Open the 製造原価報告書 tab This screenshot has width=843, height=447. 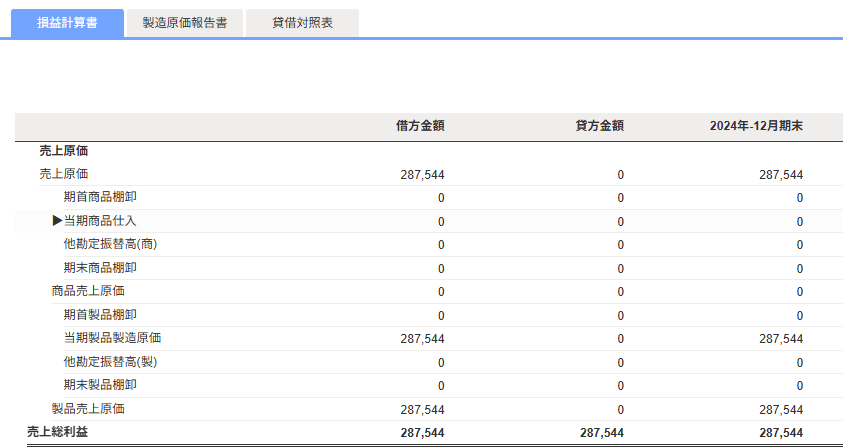tap(184, 23)
